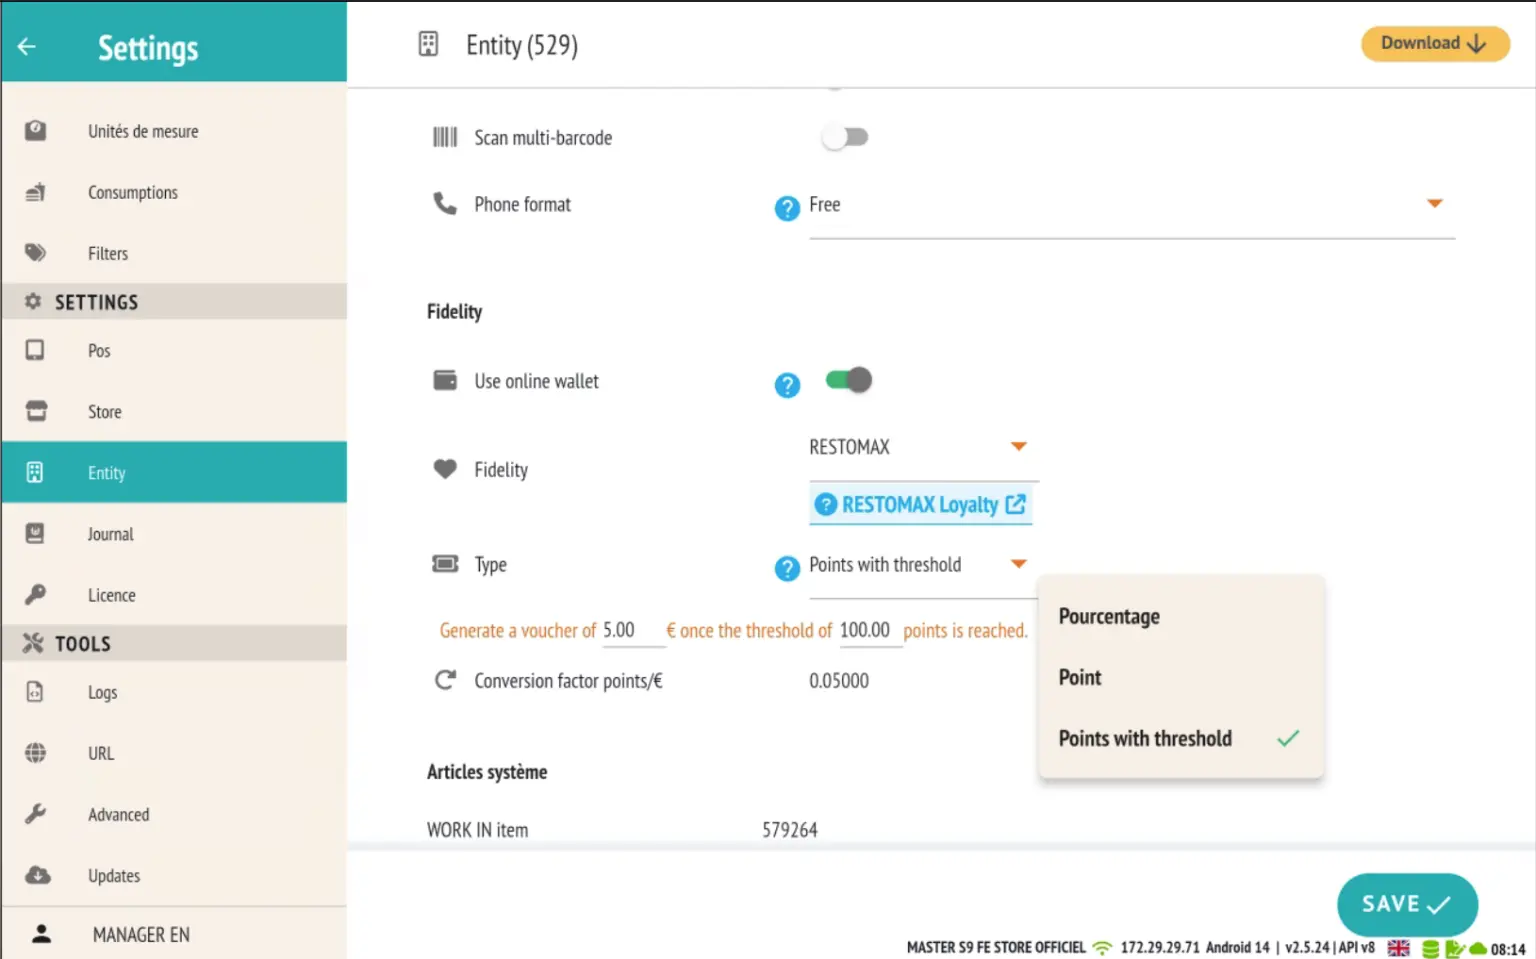Viewport: 1536px width, 959px height.
Task: Open the Entity settings page
Action: (x=174, y=472)
